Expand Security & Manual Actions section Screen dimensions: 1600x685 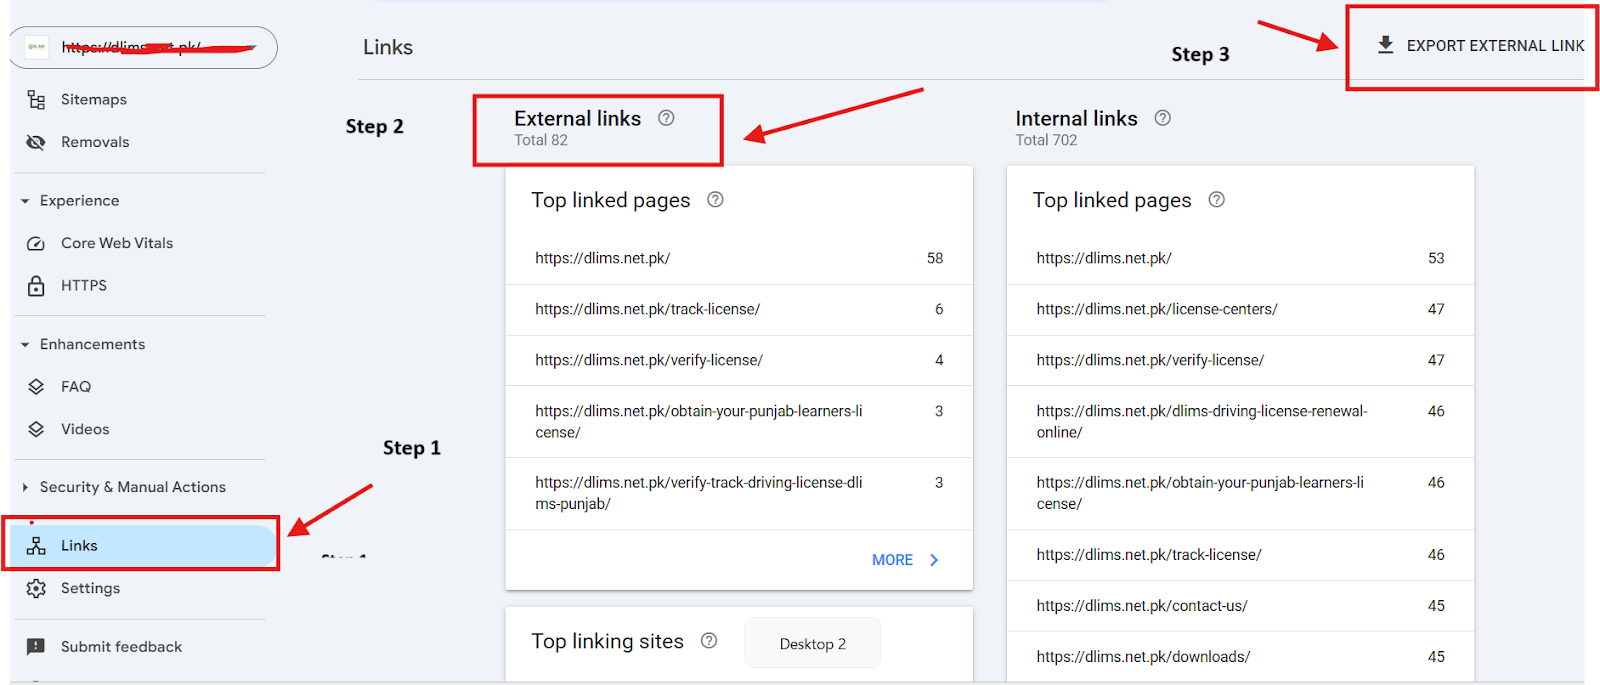tap(25, 488)
